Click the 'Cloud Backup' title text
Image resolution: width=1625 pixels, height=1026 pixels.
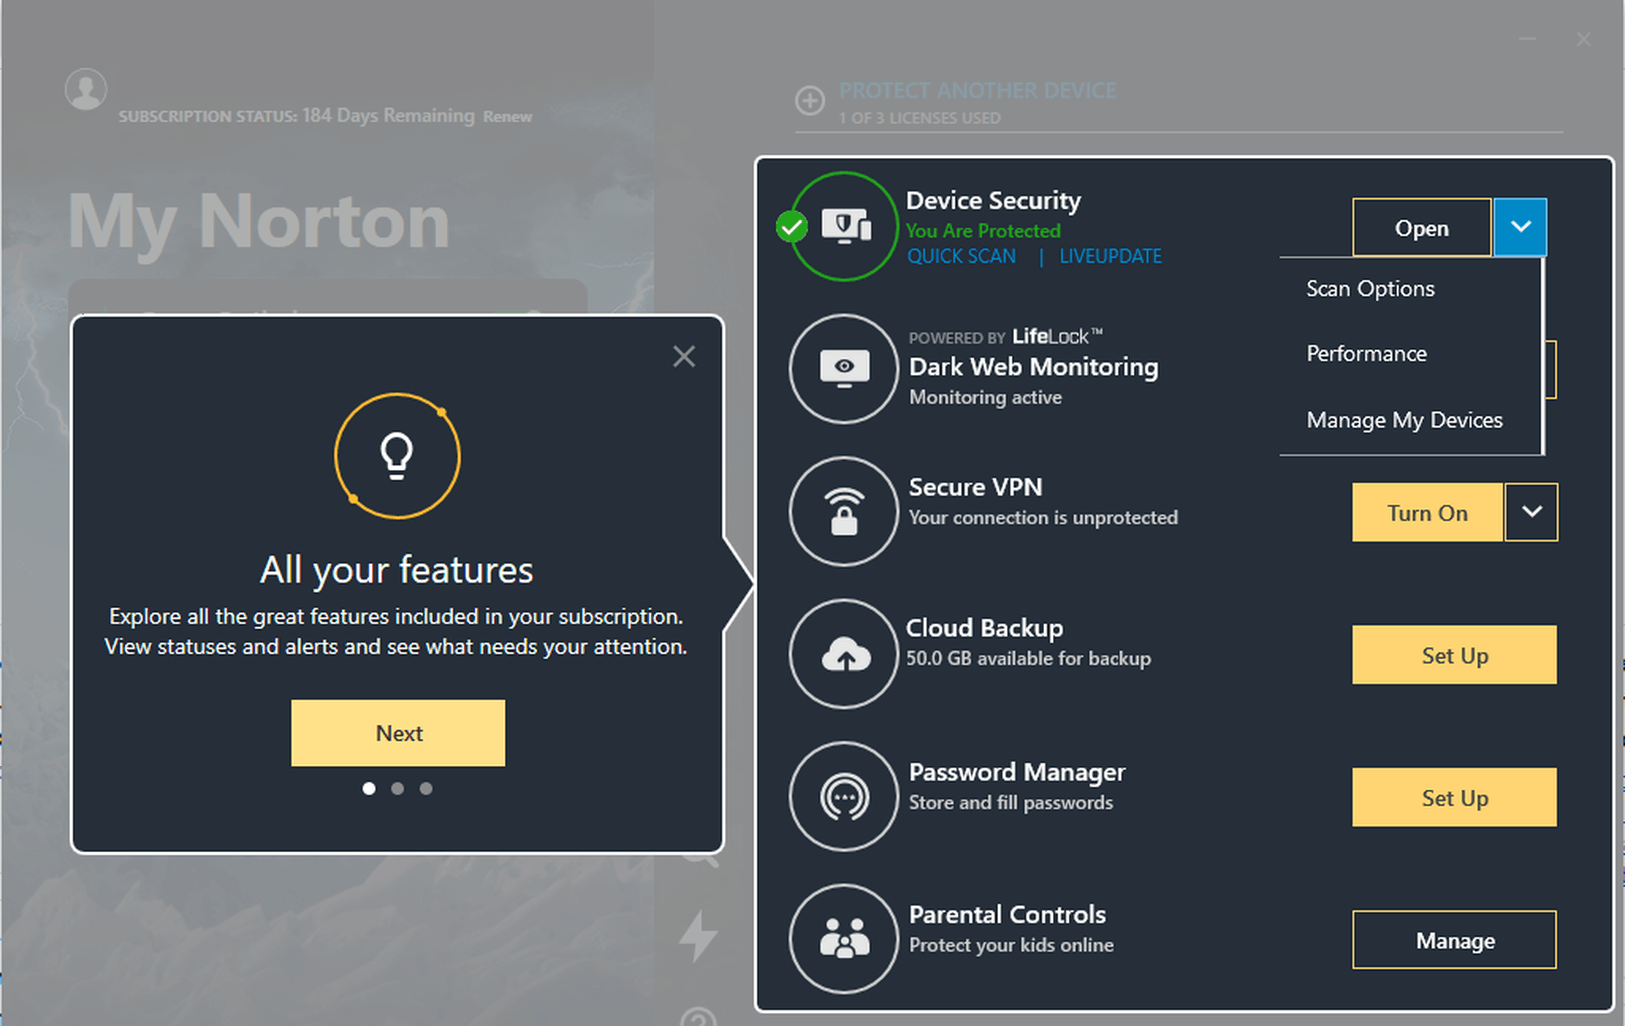point(984,628)
